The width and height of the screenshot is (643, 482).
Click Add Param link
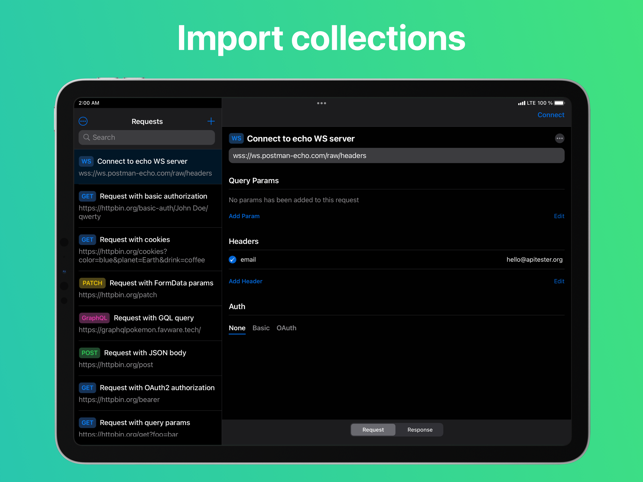point(244,216)
